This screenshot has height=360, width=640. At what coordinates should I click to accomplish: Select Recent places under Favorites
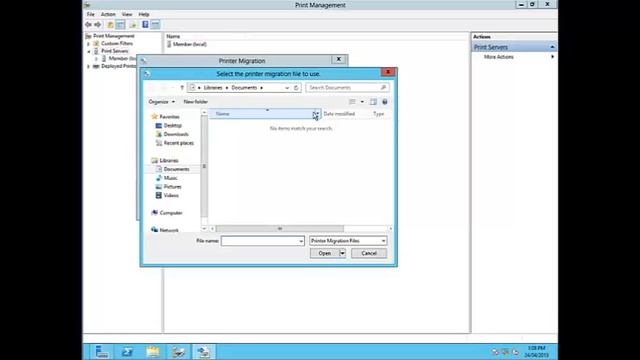178,143
